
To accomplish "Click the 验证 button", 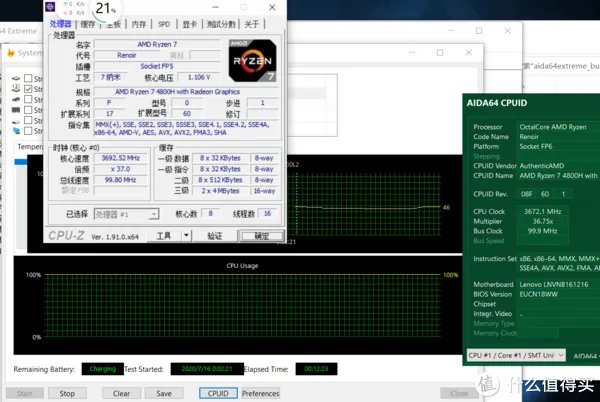I will 214,236.
